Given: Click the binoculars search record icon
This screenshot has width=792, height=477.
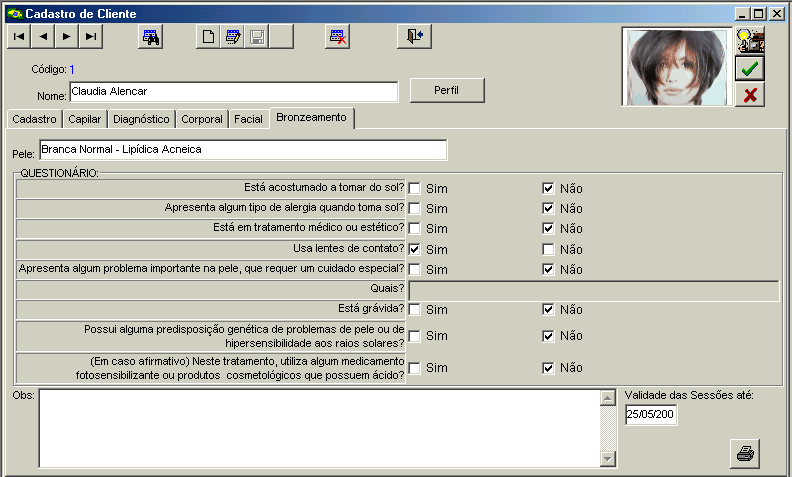Looking at the screenshot, I should tap(150, 37).
